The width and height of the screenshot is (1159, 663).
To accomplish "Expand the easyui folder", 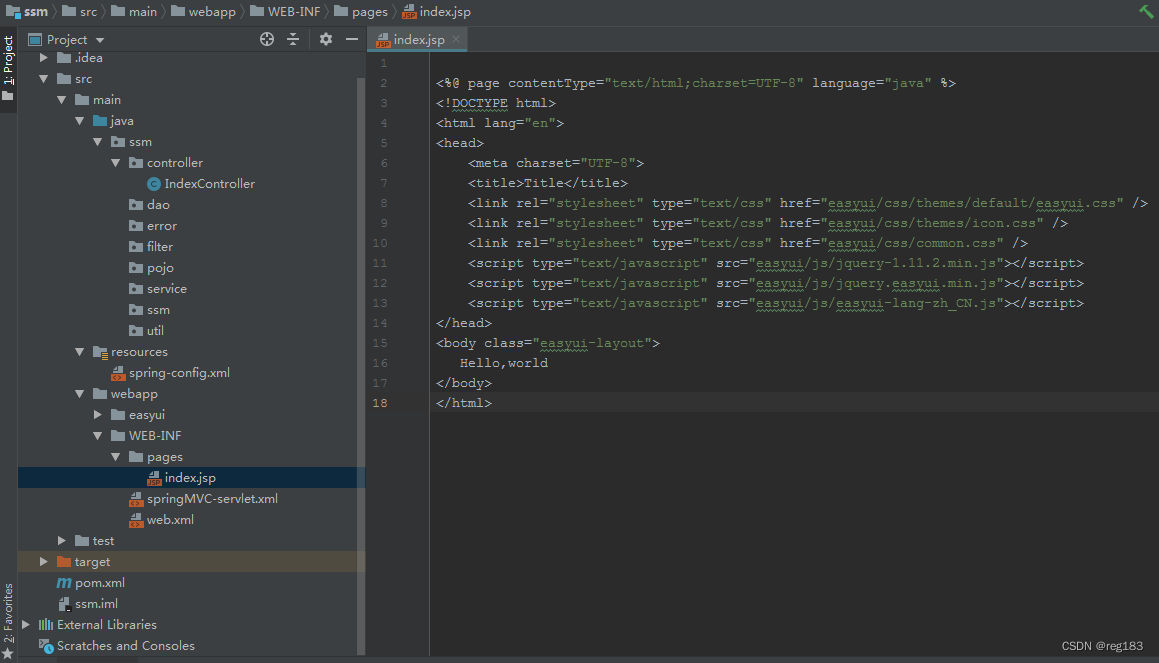I will [x=98, y=415].
